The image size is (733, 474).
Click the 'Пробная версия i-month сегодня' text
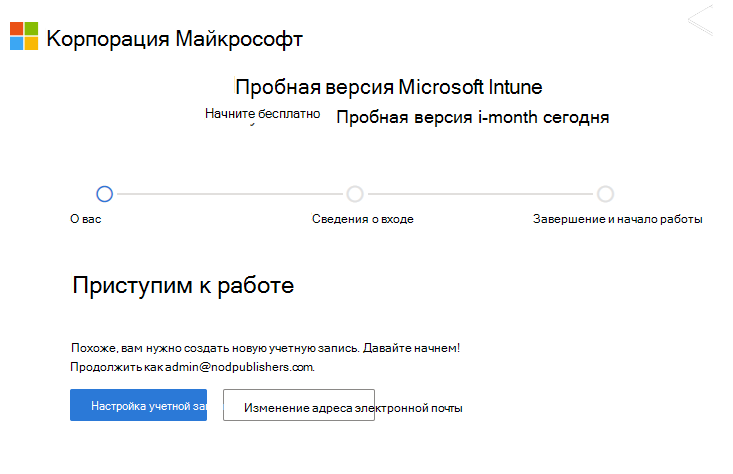click(x=473, y=117)
